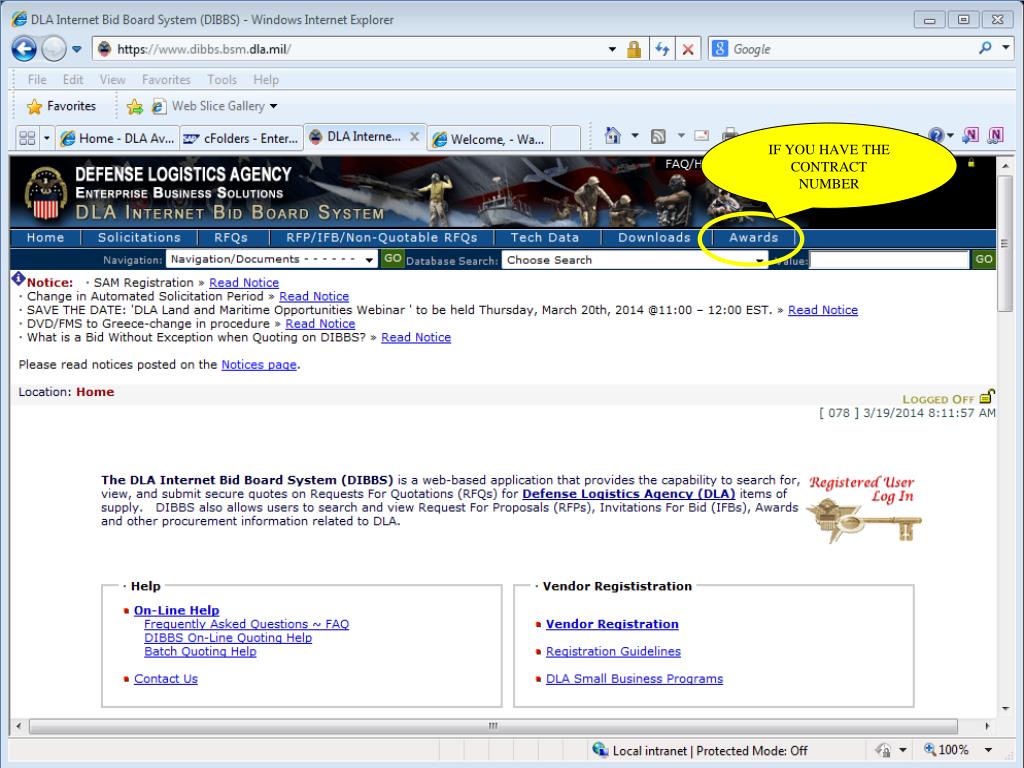The image size is (1024, 768).
Task: Click the Defense Logistics Agency (DLA) link
Action: [x=628, y=494]
